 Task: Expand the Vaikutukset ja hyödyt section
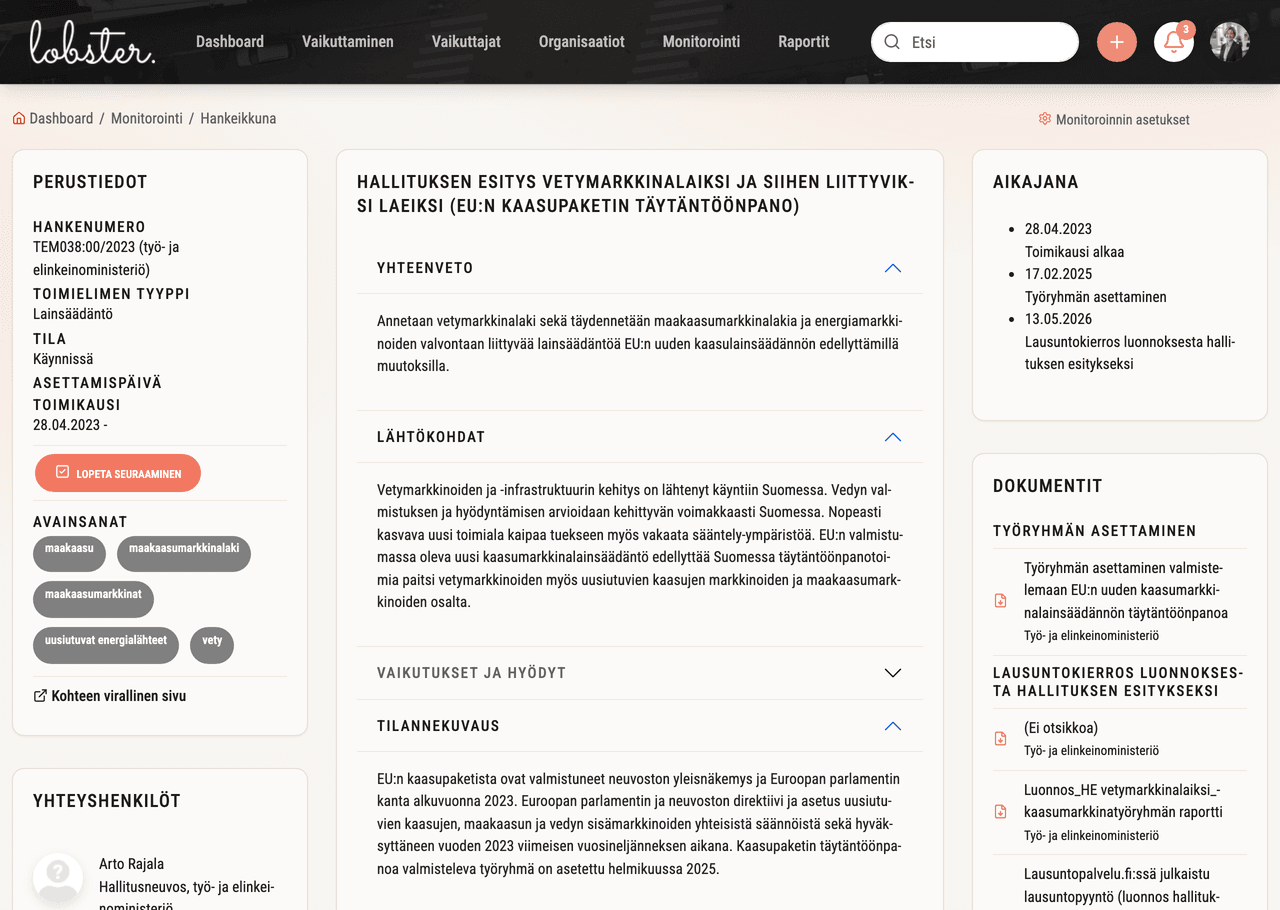(640, 673)
